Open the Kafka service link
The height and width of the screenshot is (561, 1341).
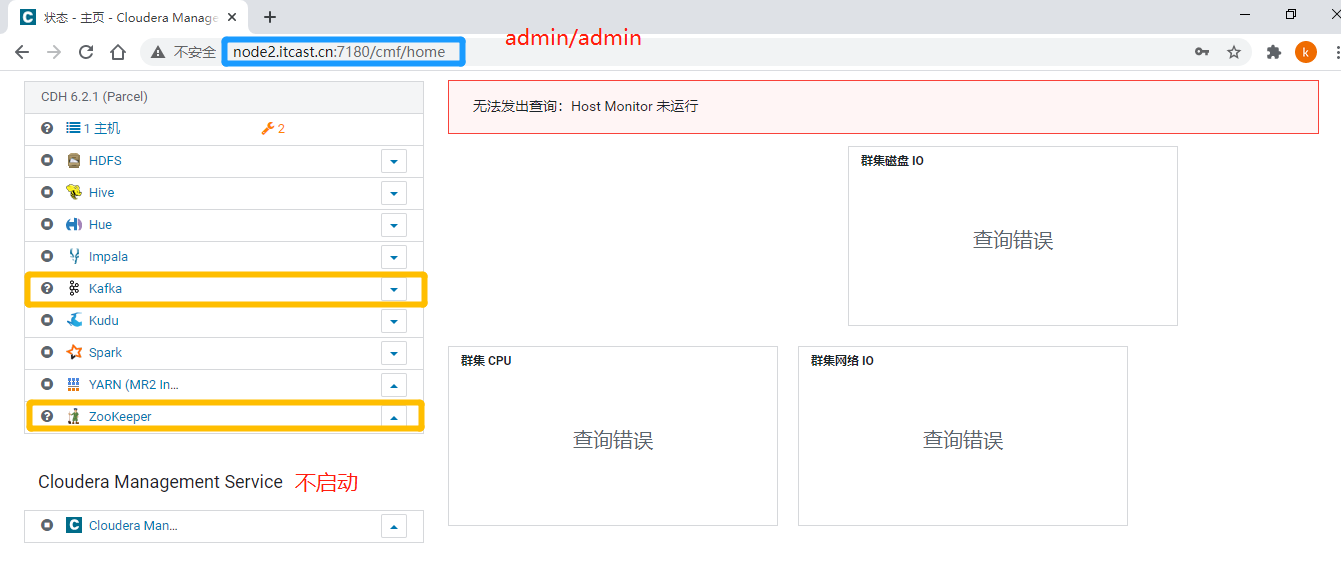pos(105,289)
